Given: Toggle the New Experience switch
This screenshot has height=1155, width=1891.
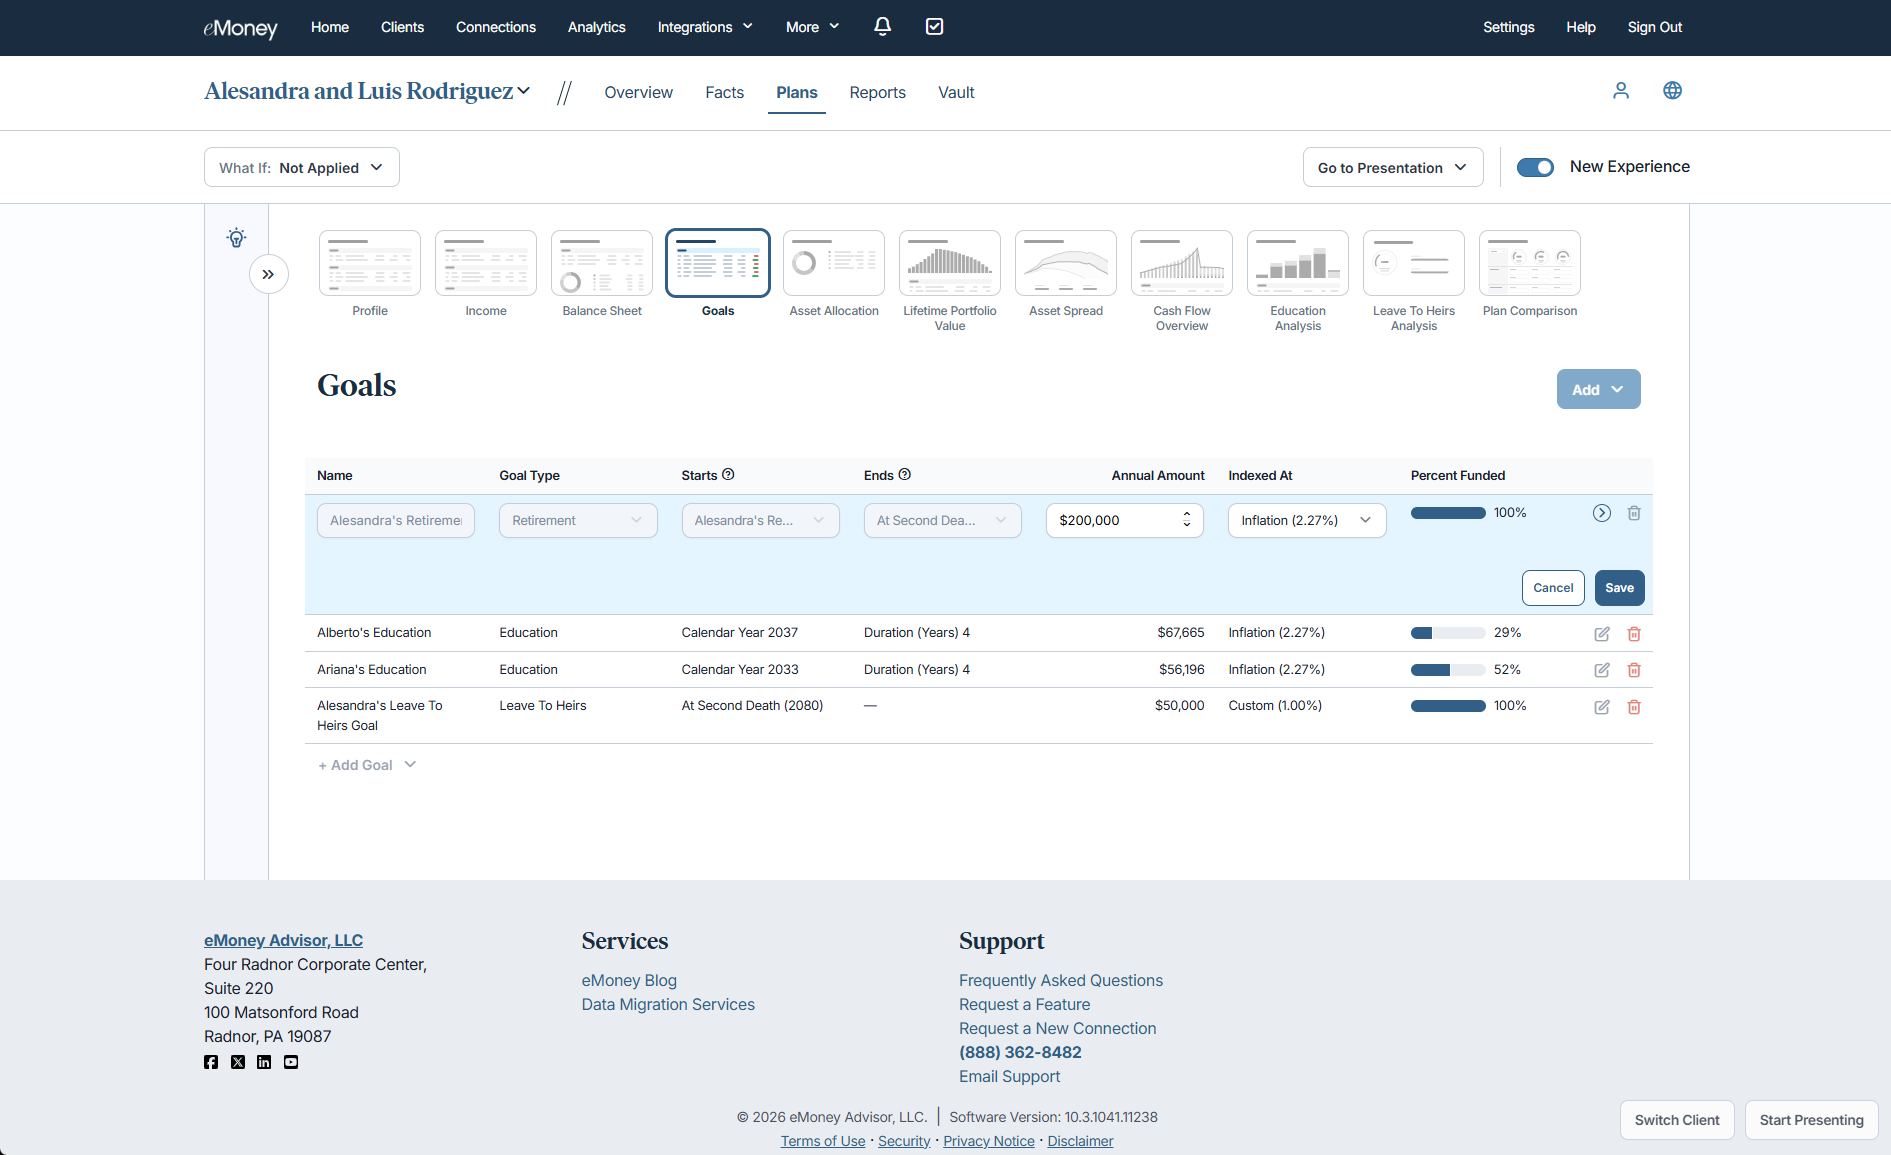Looking at the screenshot, I should coord(1535,167).
